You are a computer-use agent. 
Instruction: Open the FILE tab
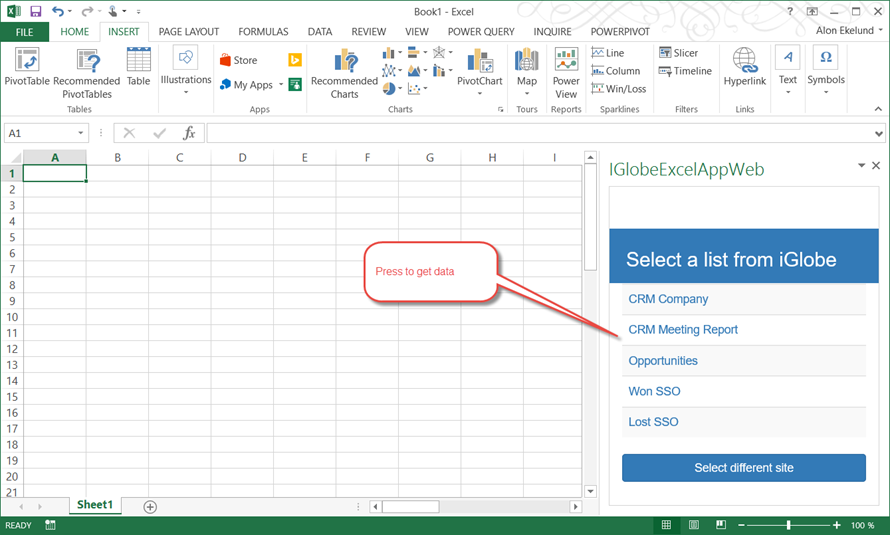point(24,32)
